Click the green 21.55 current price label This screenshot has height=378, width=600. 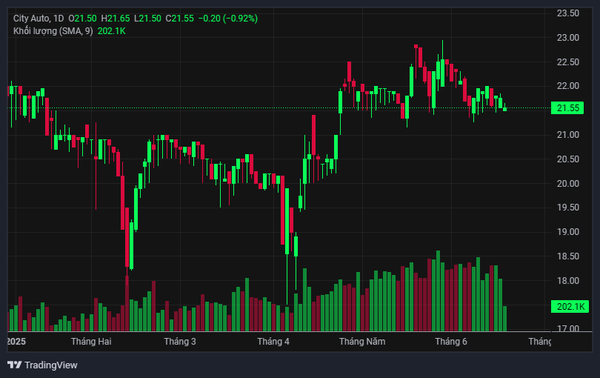click(567, 108)
